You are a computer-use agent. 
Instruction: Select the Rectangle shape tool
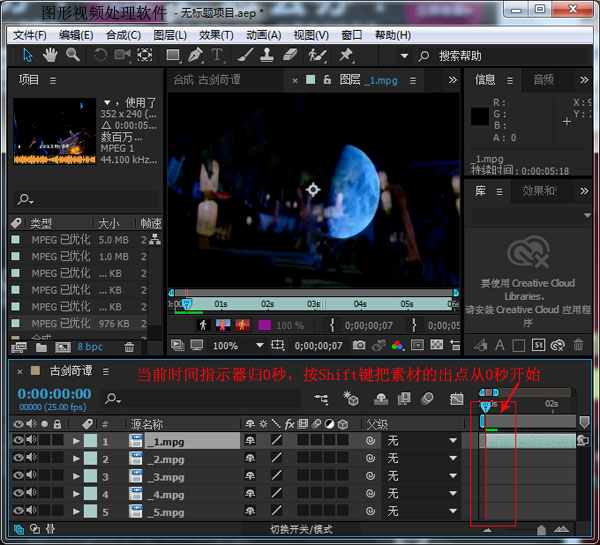[x=173, y=55]
